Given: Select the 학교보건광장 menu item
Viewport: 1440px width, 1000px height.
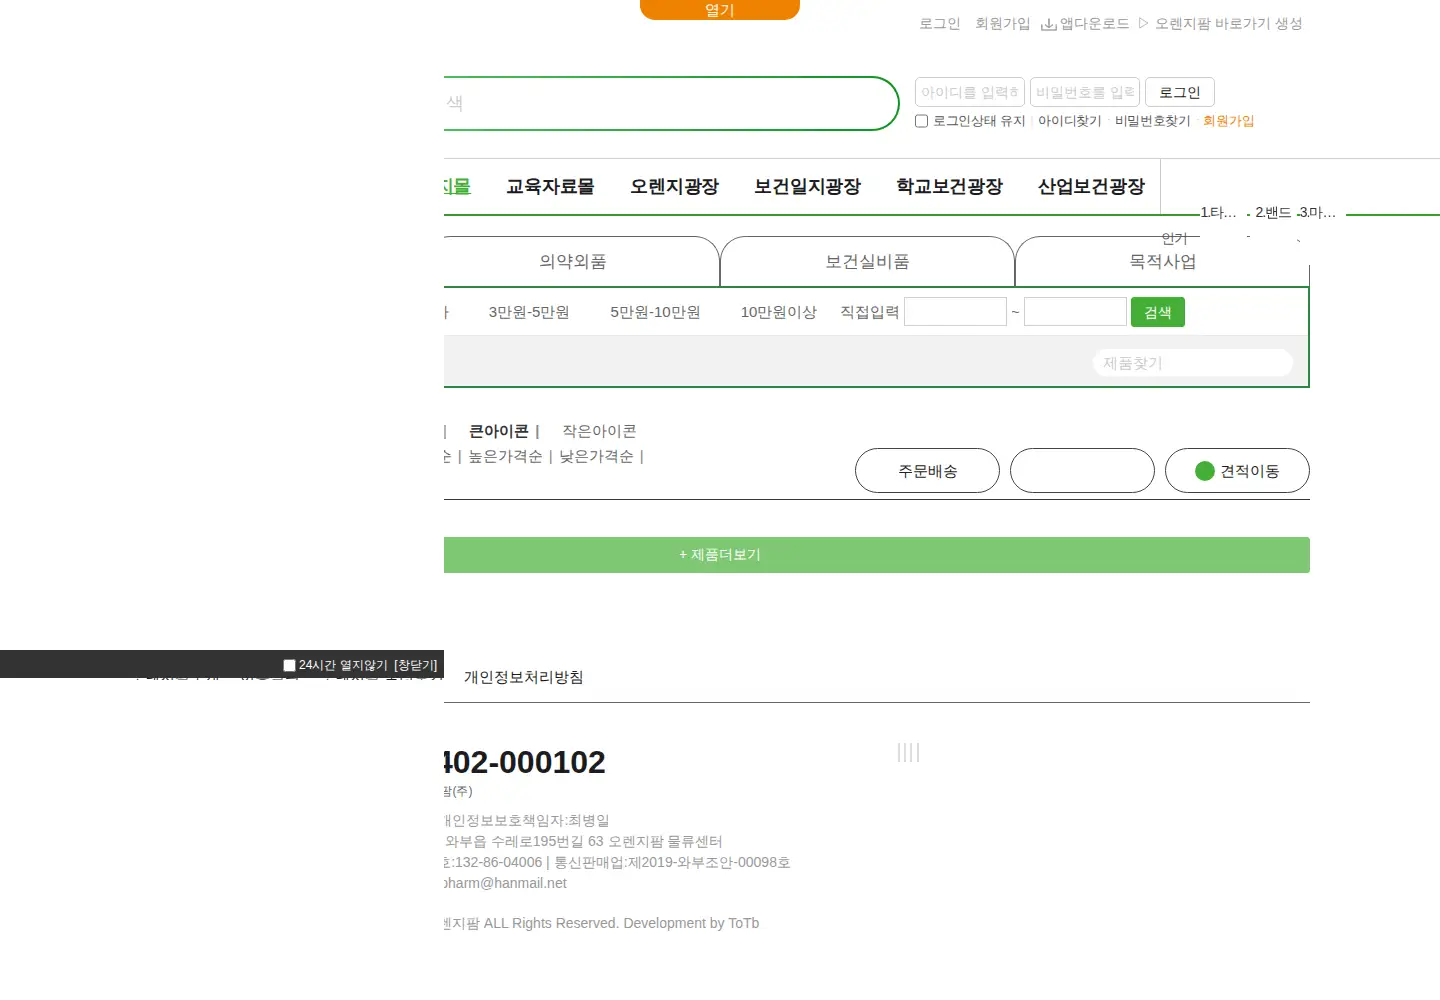Looking at the screenshot, I should [949, 186].
